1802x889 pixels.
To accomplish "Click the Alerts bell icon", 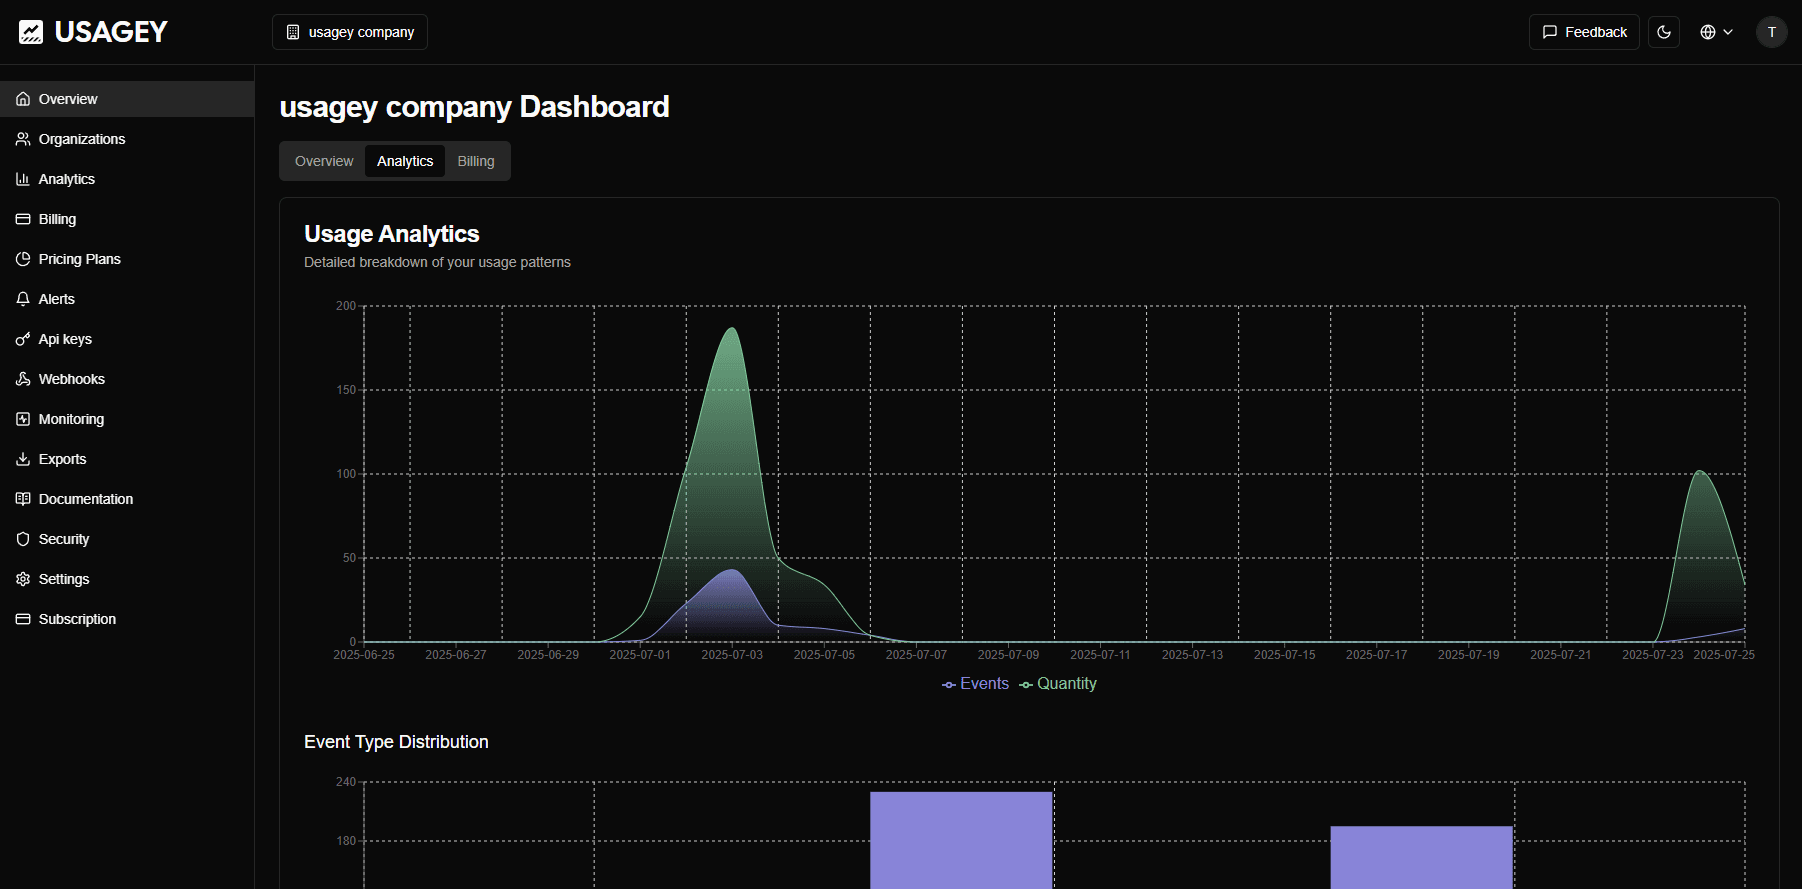I will click(23, 299).
